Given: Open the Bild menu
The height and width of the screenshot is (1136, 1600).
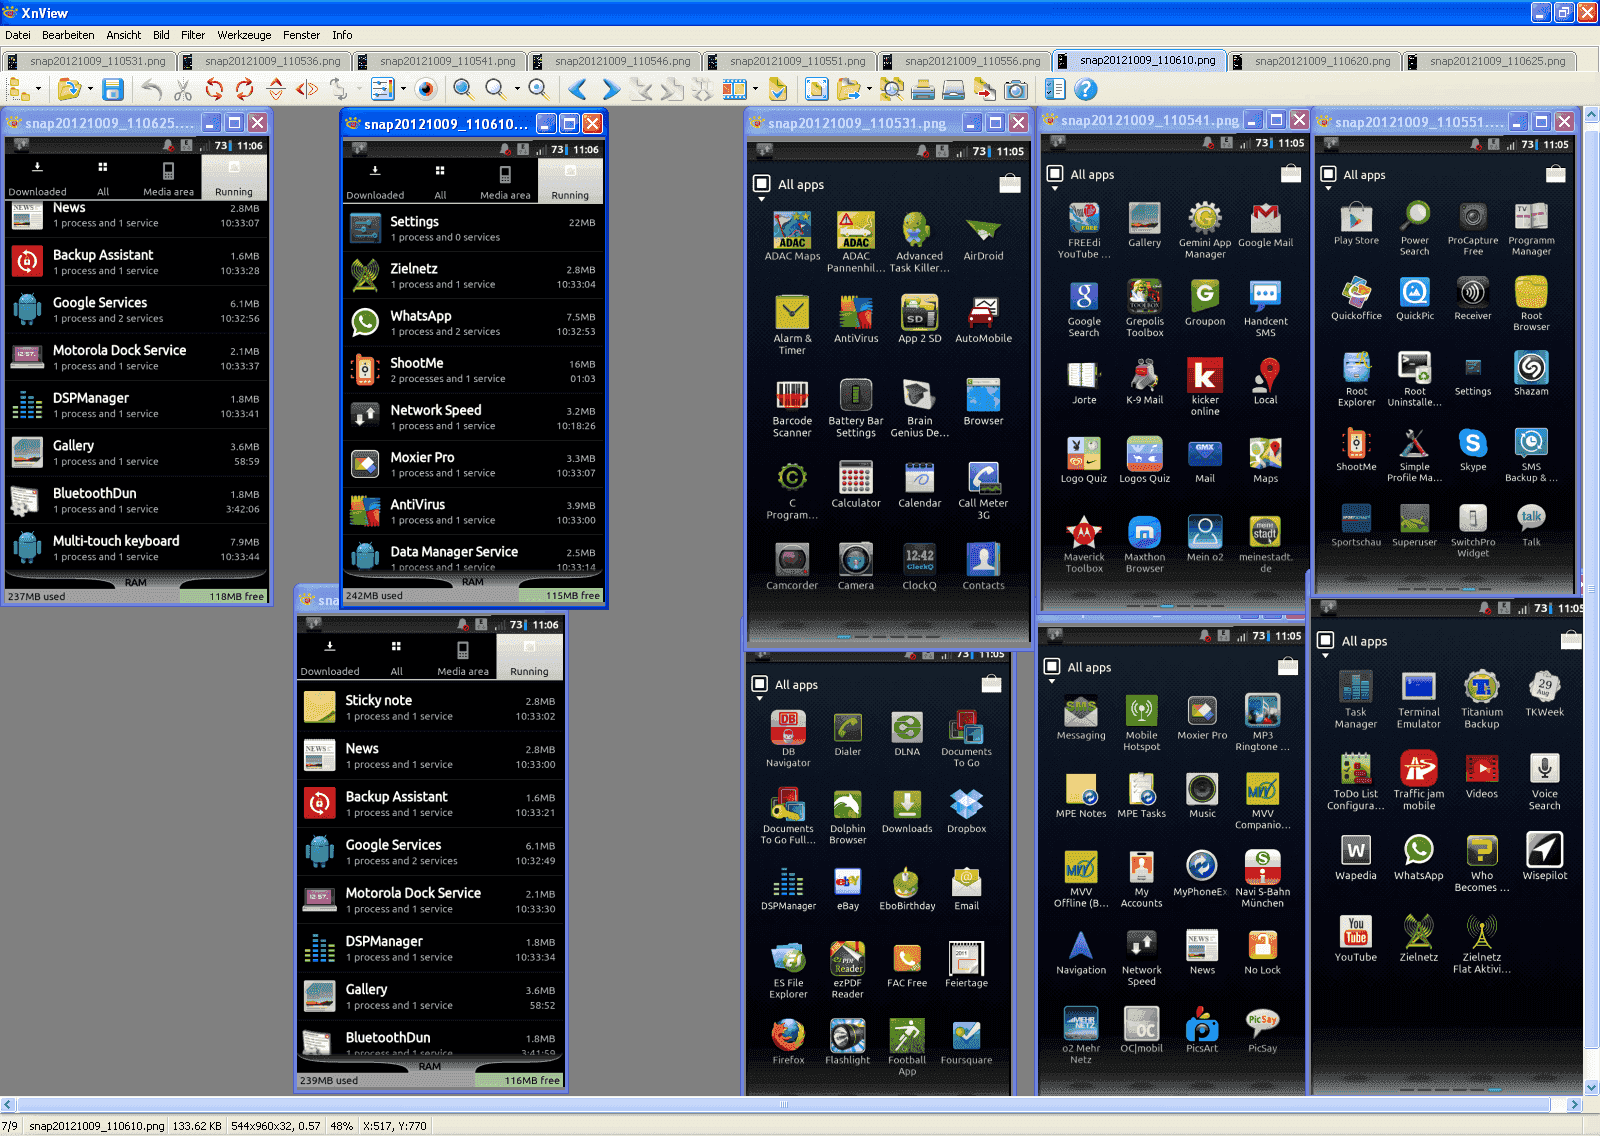Looking at the screenshot, I should tap(161, 35).
